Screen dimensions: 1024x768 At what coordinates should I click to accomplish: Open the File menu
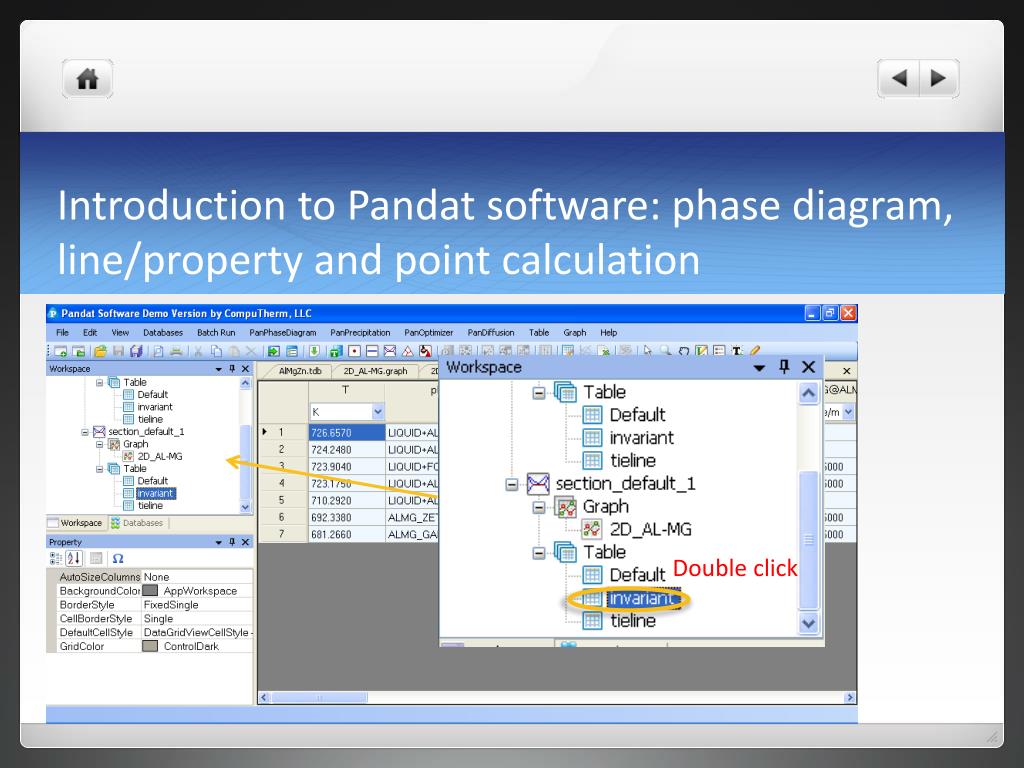tap(62, 332)
